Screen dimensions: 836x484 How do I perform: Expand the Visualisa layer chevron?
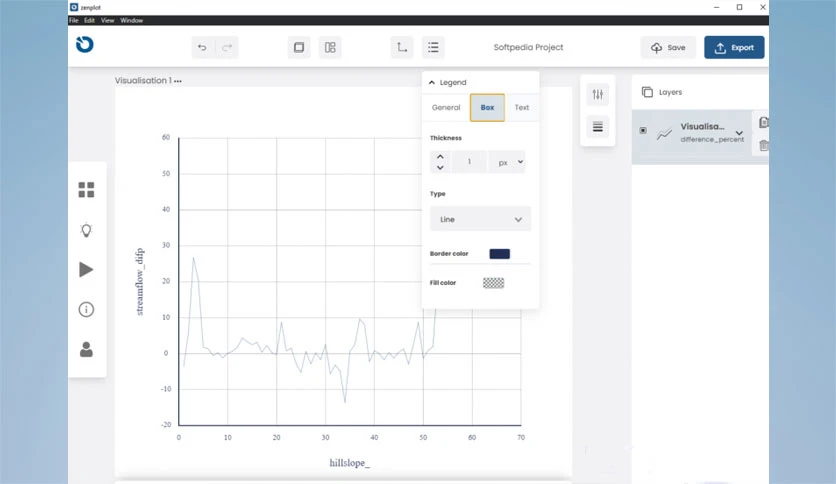click(739, 133)
